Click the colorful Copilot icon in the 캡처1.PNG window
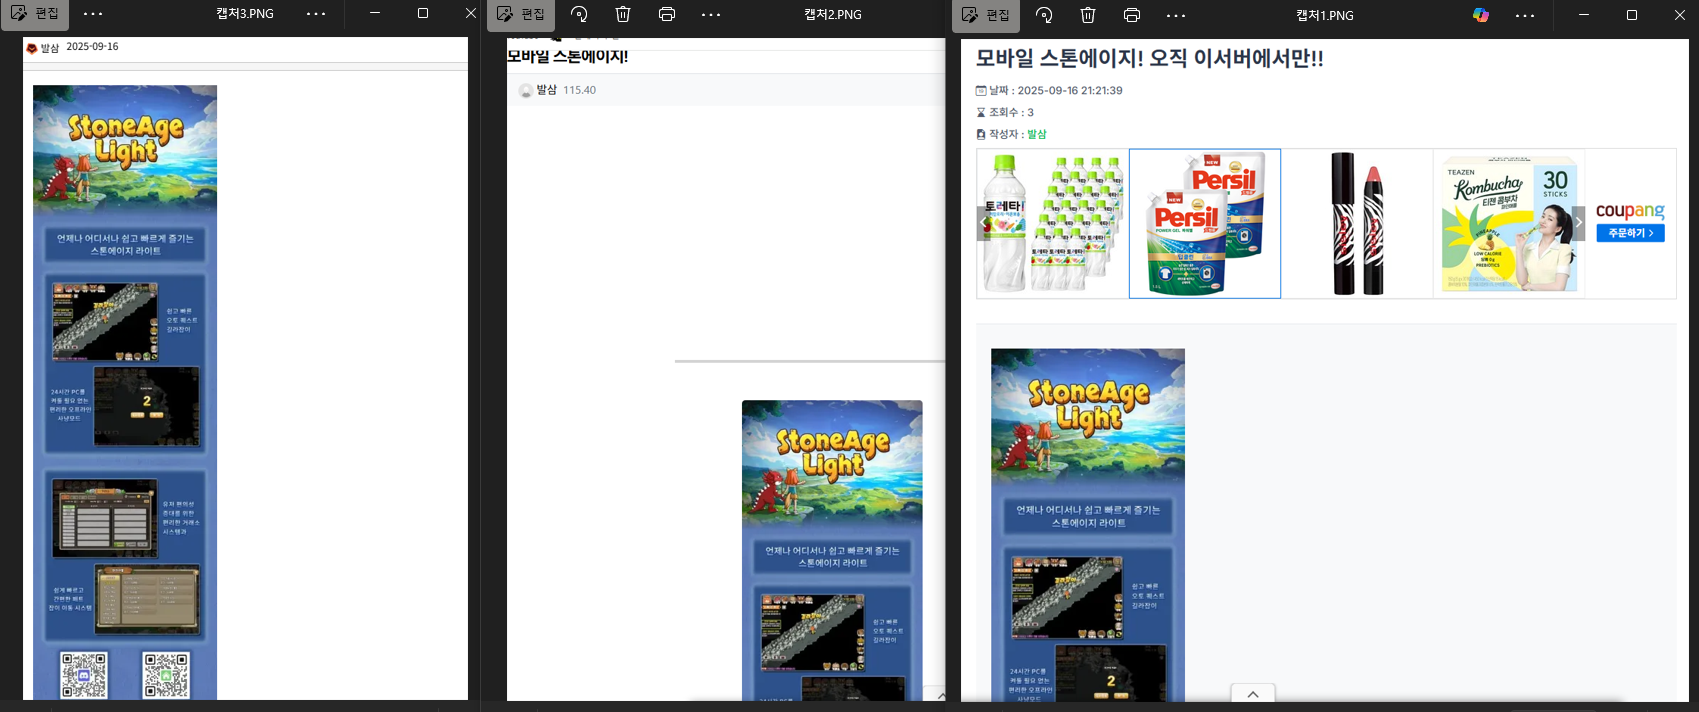 pyautogui.click(x=1481, y=15)
